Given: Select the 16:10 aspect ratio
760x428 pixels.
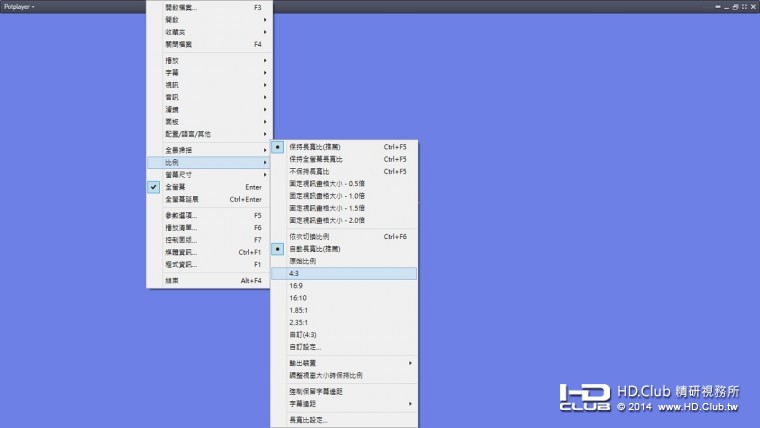Looking at the screenshot, I should click(x=344, y=298).
